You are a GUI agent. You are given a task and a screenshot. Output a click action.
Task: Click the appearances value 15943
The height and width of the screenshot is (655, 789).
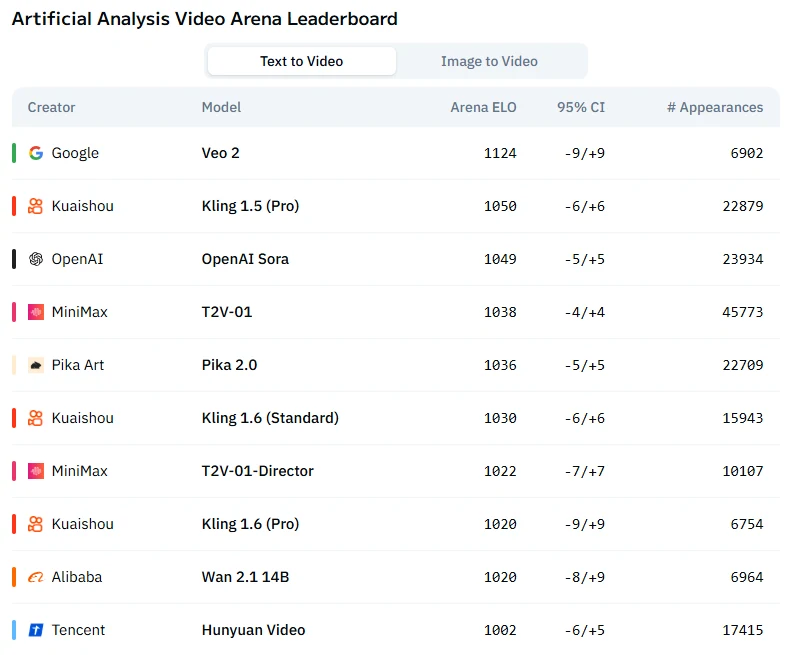[x=743, y=418]
